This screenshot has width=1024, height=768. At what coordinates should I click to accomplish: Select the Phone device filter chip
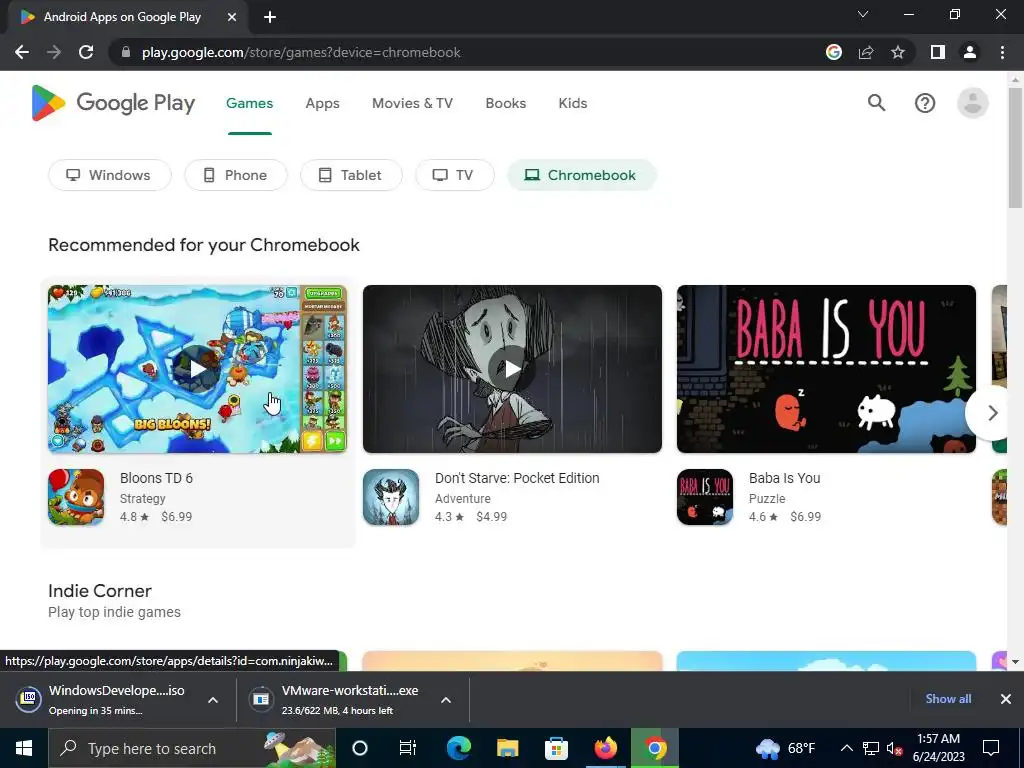pos(236,175)
